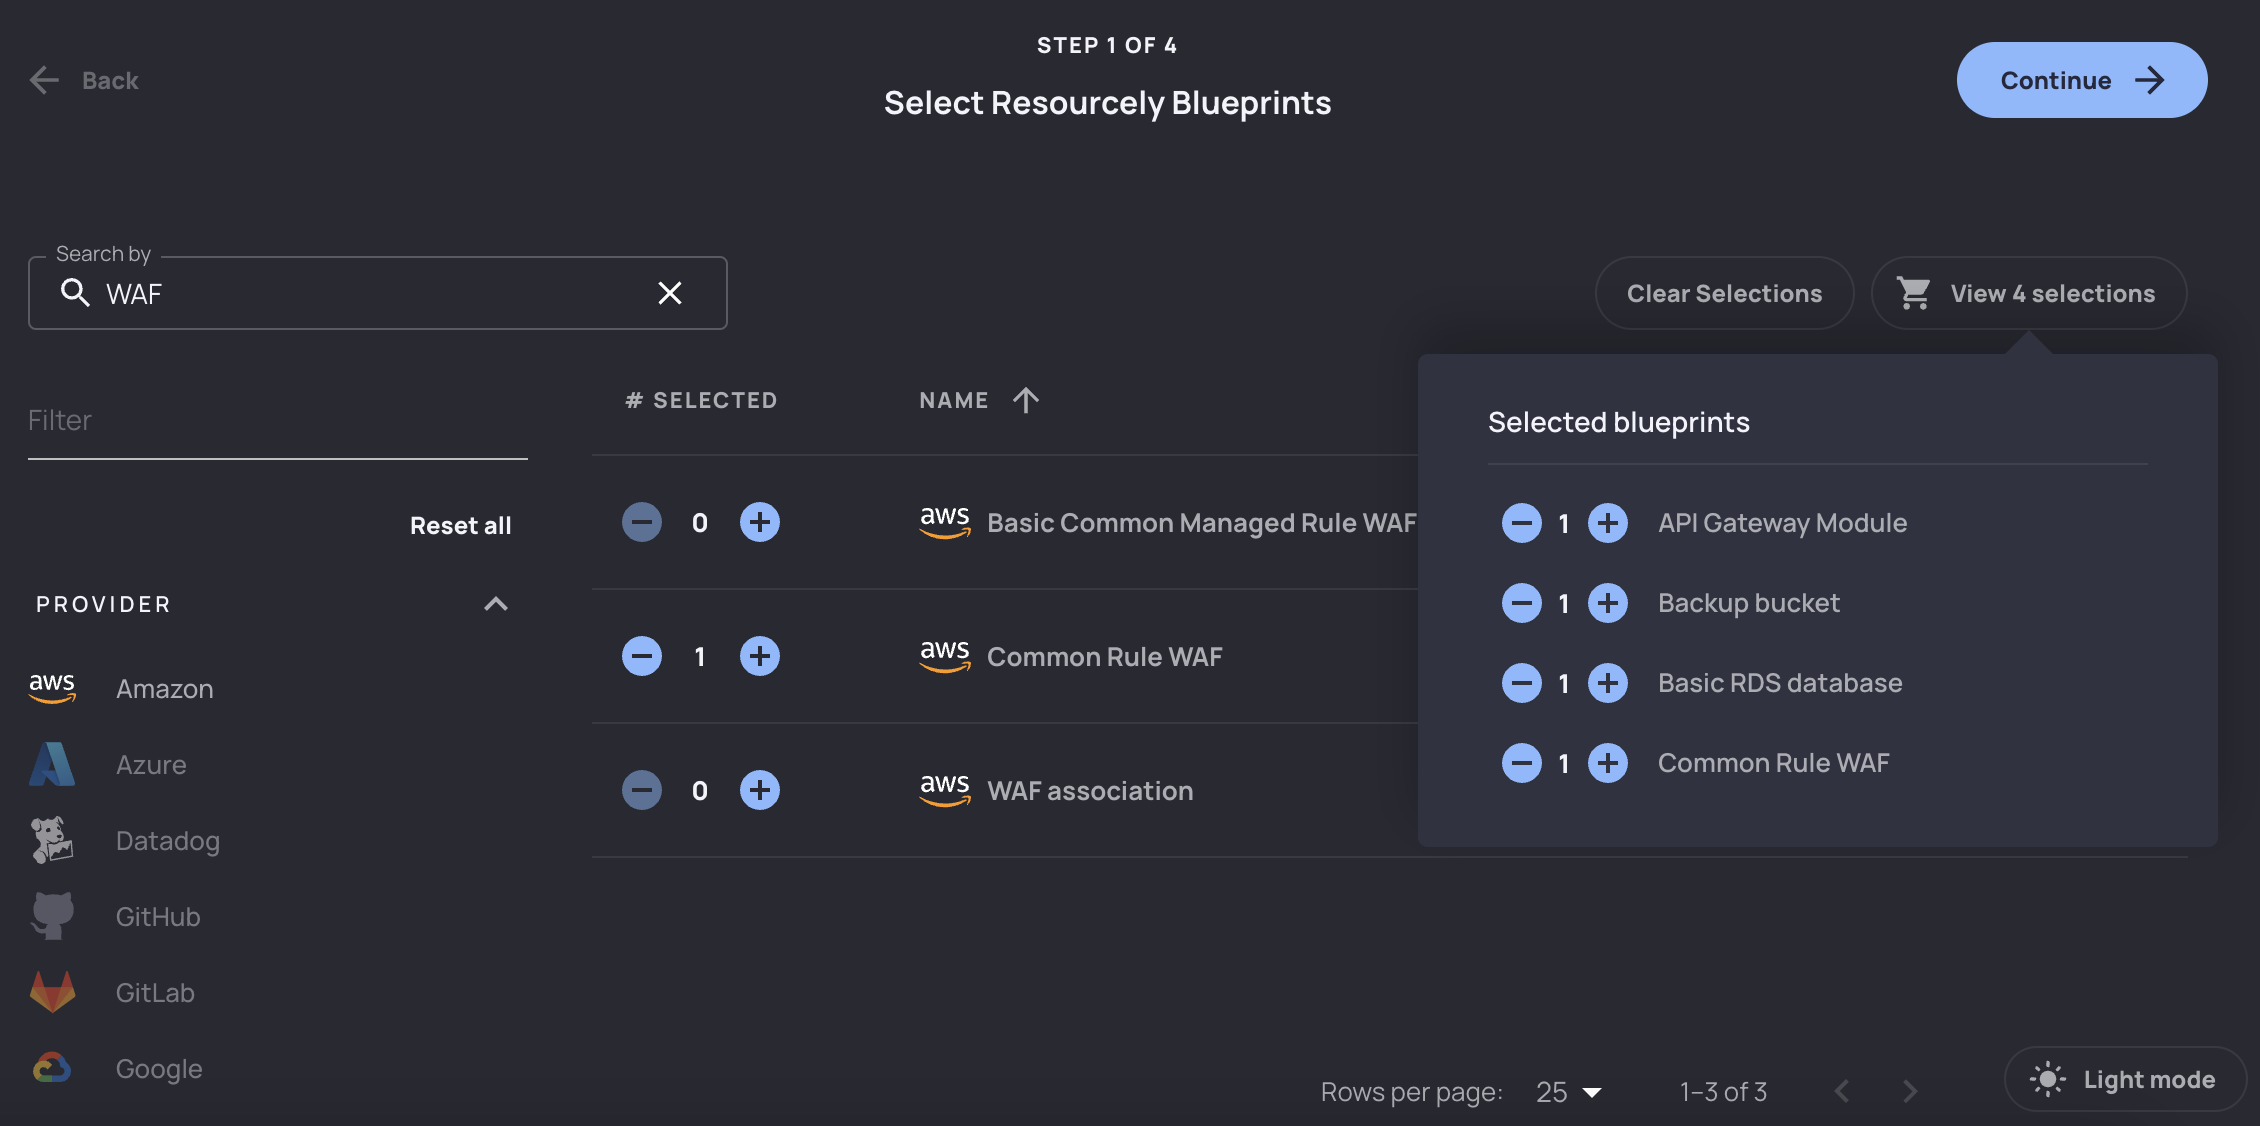Click the sort arrow next to NAME column
The width and height of the screenshot is (2260, 1126).
coord(1025,400)
